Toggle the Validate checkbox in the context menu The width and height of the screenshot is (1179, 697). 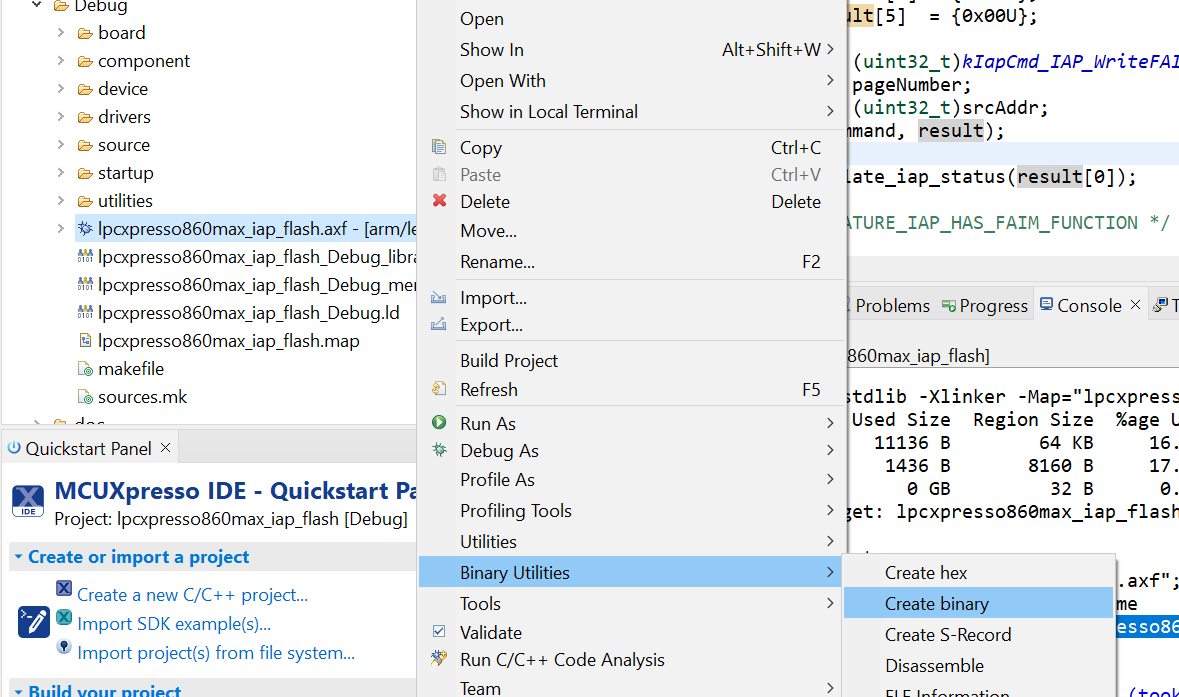(x=440, y=631)
